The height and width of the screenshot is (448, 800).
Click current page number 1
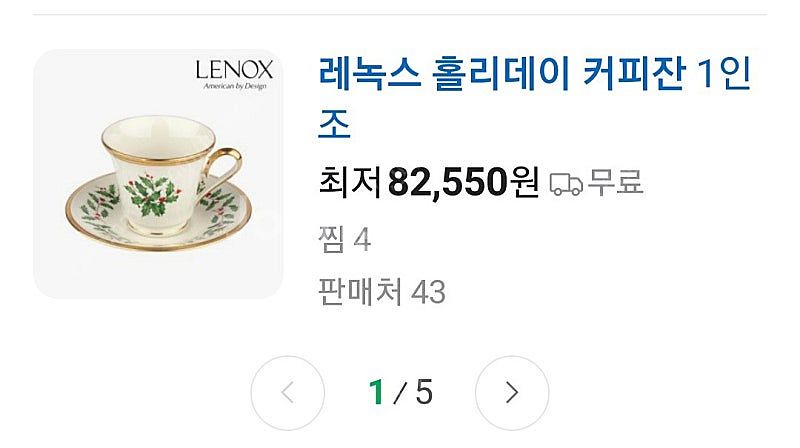point(377,392)
